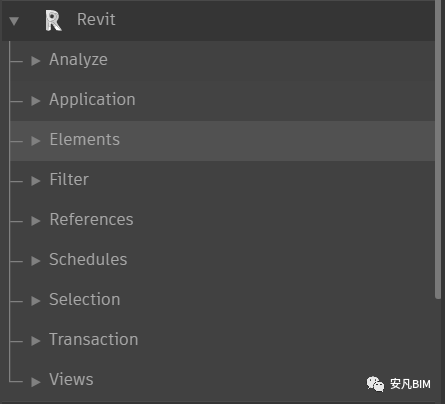
Task: Expand the Elements node arrow
Action: coord(36,141)
